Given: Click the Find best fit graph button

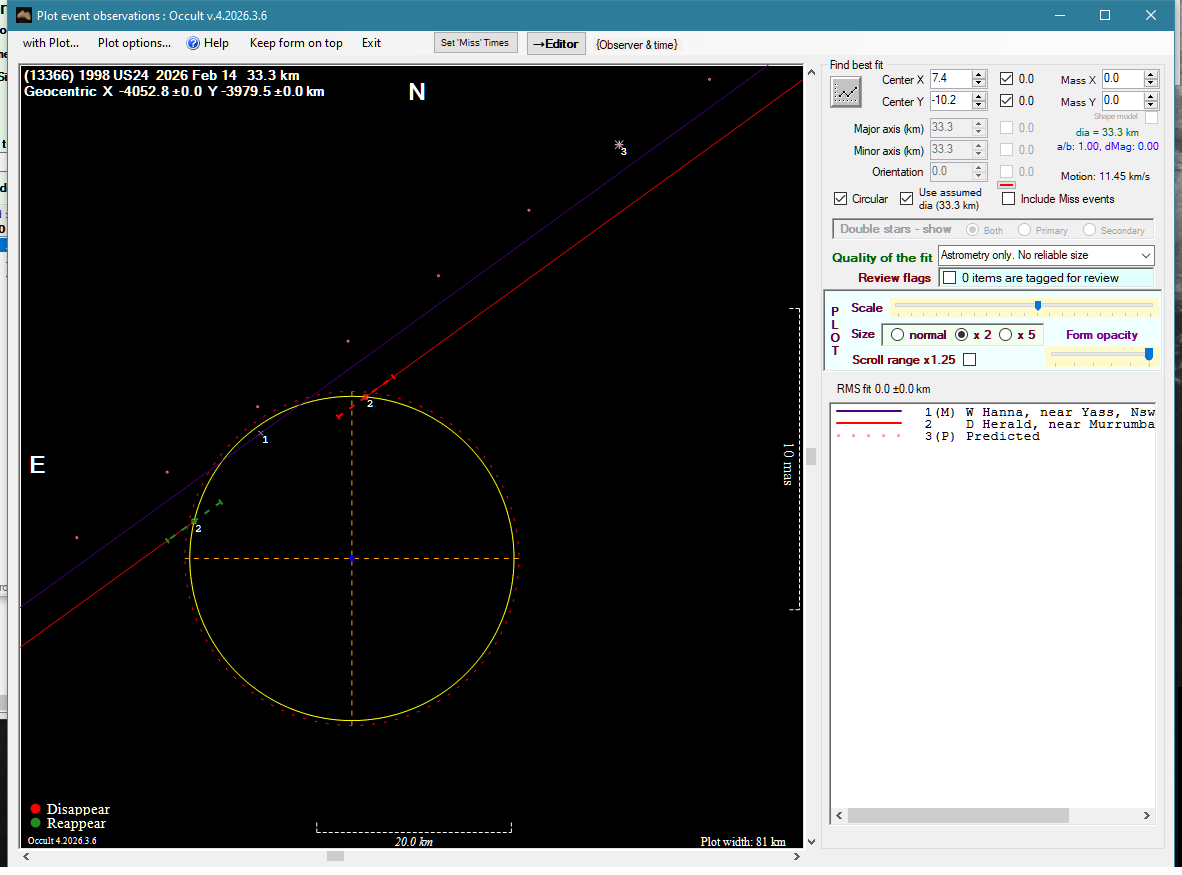Looking at the screenshot, I should (846, 92).
